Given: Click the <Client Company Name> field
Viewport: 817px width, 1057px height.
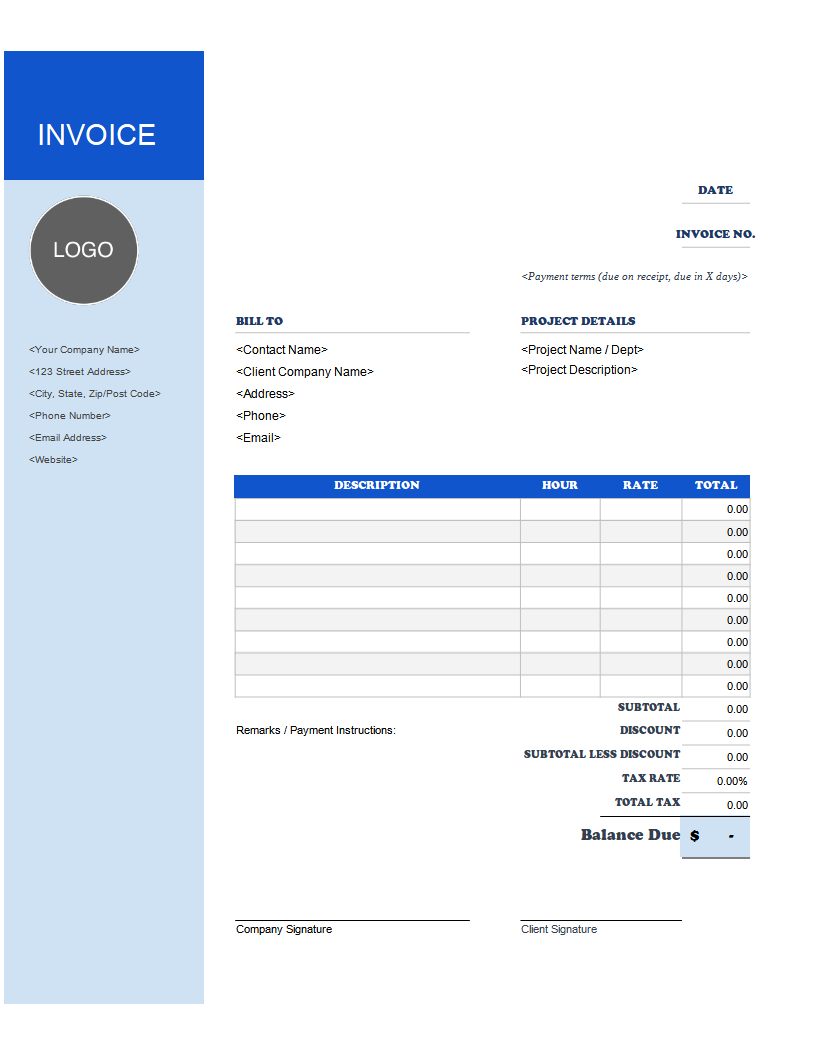Looking at the screenshot, I should pyautogui.click(x=305, y=372).
